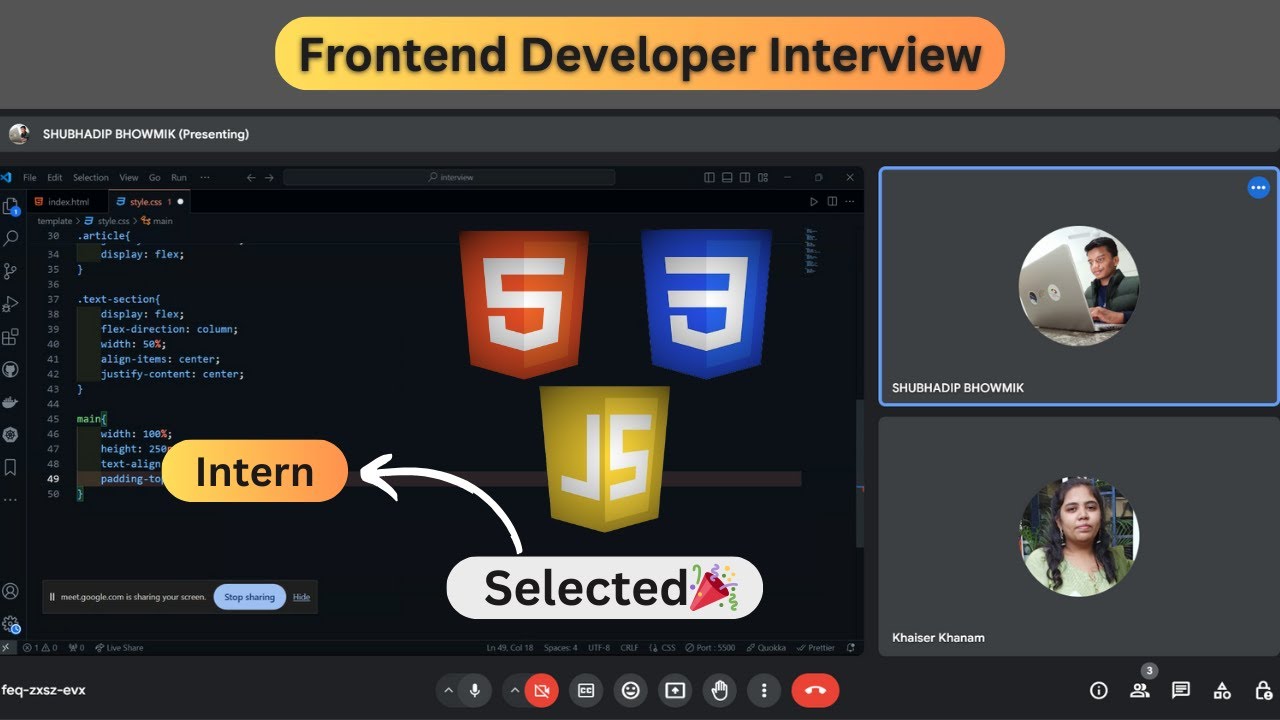Viewport: 1280px width, 720px height.
Task: Open the Docker view icon
Action: pyautogui.click(x=11, y=402)
